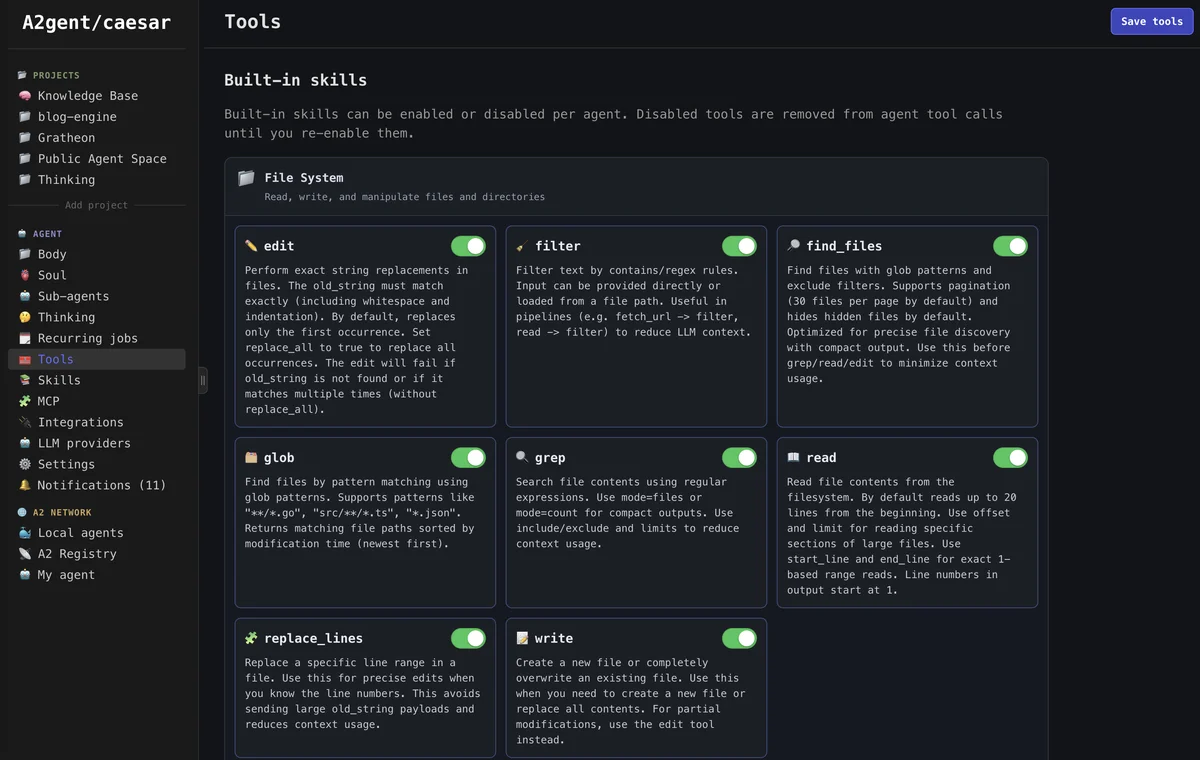Click the File System folder icon

click(x=246, y=178)
